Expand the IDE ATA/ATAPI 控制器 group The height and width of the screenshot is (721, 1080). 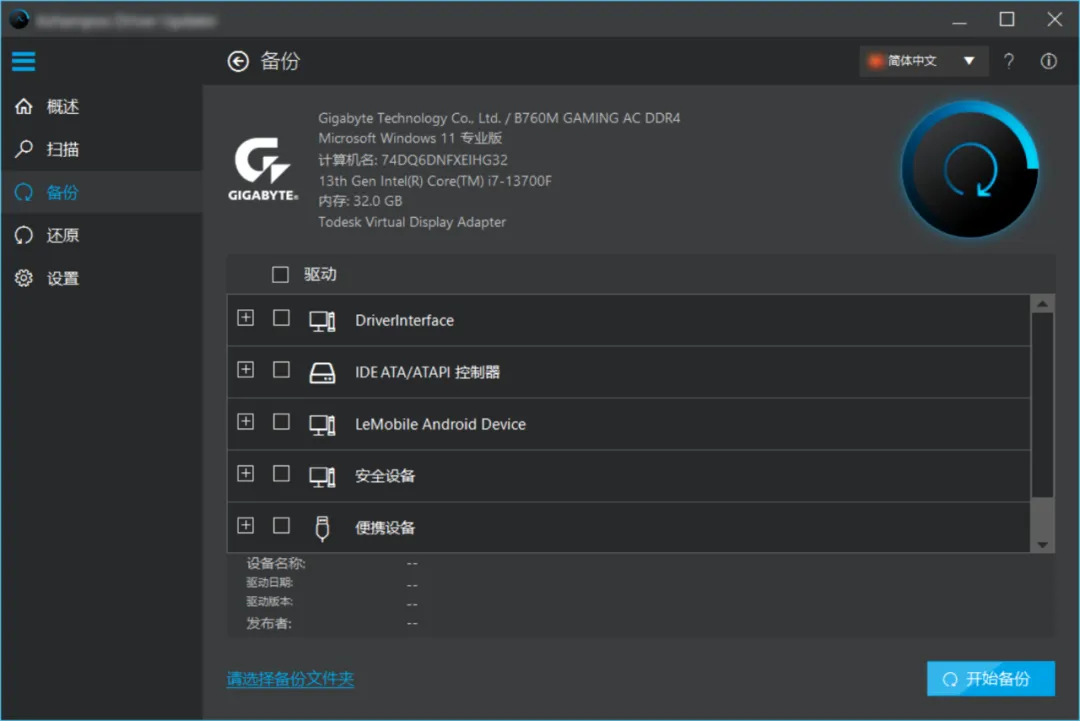[x=246, y=370]
